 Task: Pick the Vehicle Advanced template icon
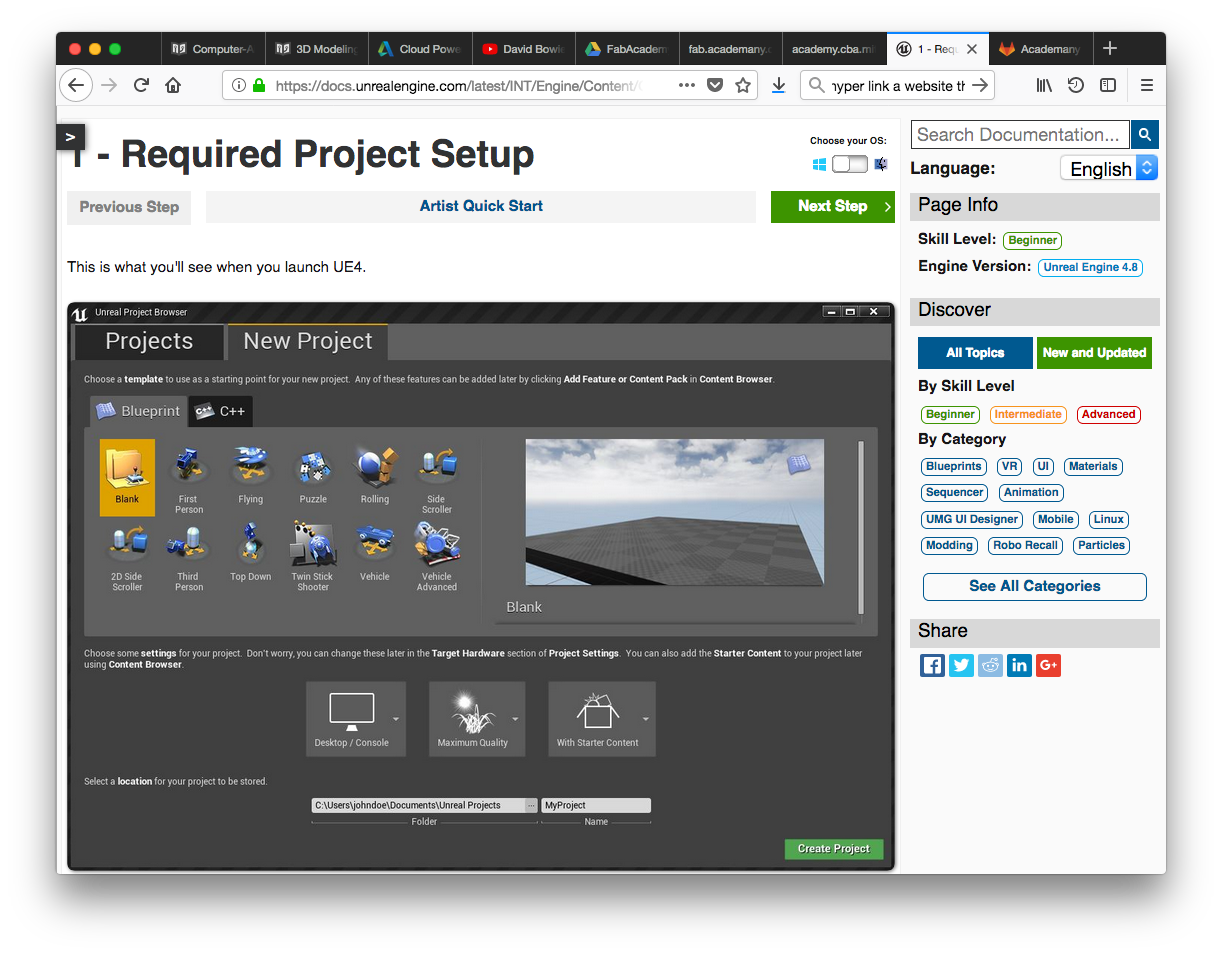pos(437,545)
